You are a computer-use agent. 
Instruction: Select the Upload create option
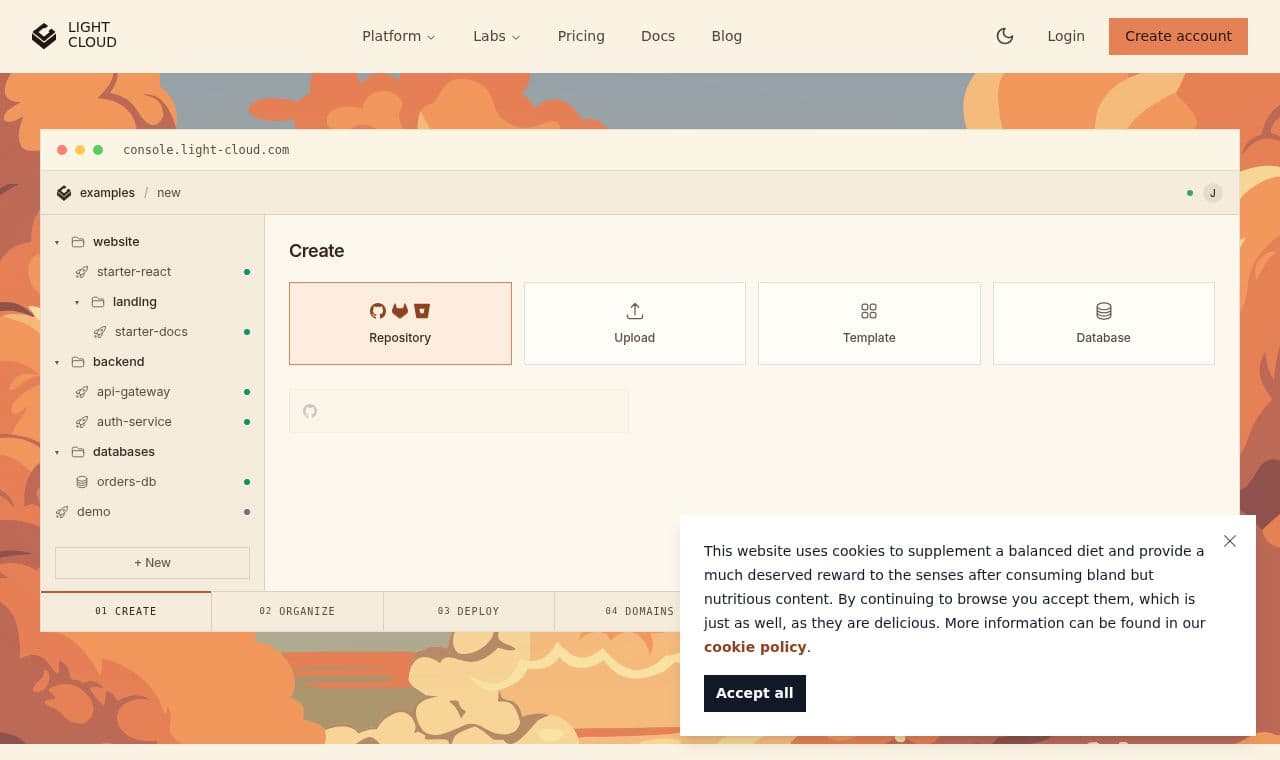[x=635, y=323]
